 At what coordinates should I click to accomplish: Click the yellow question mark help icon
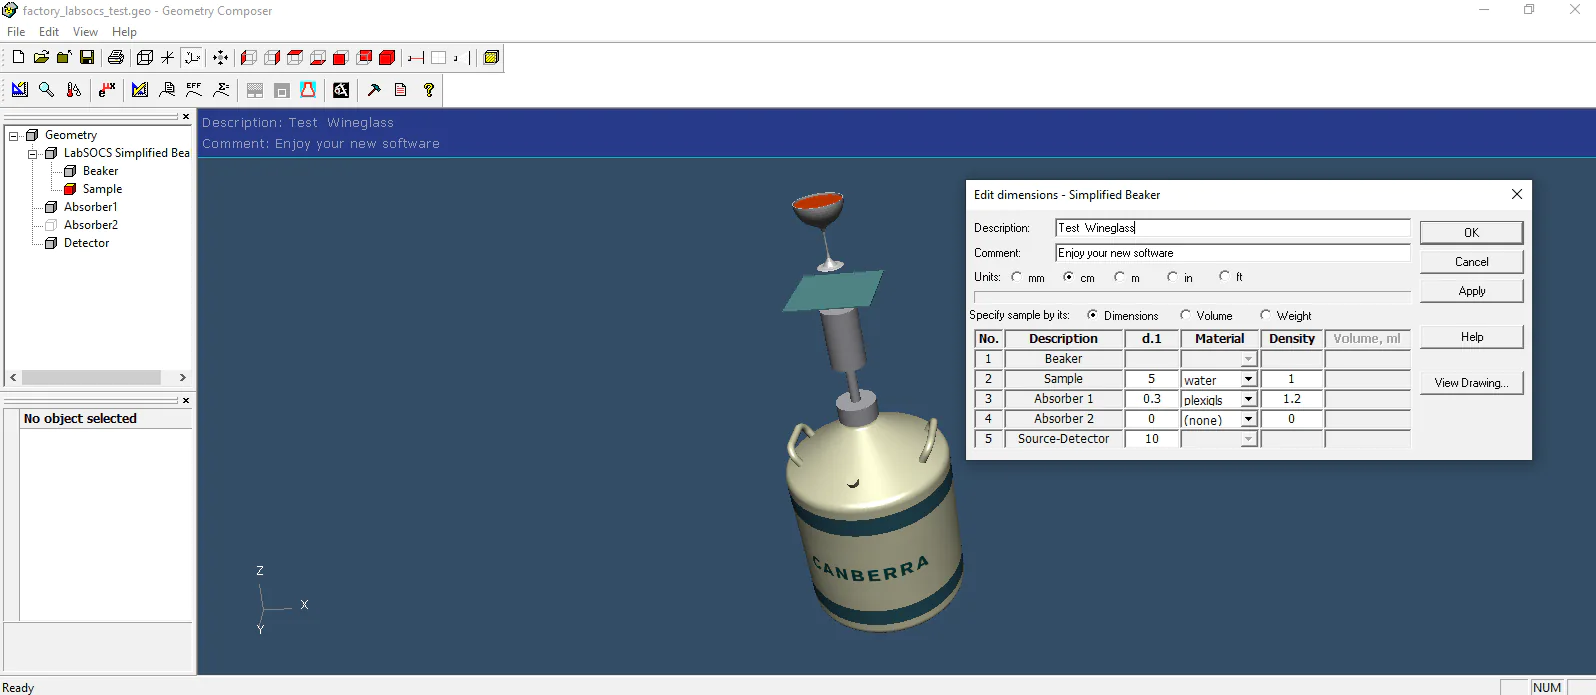(x=429, y=90)
